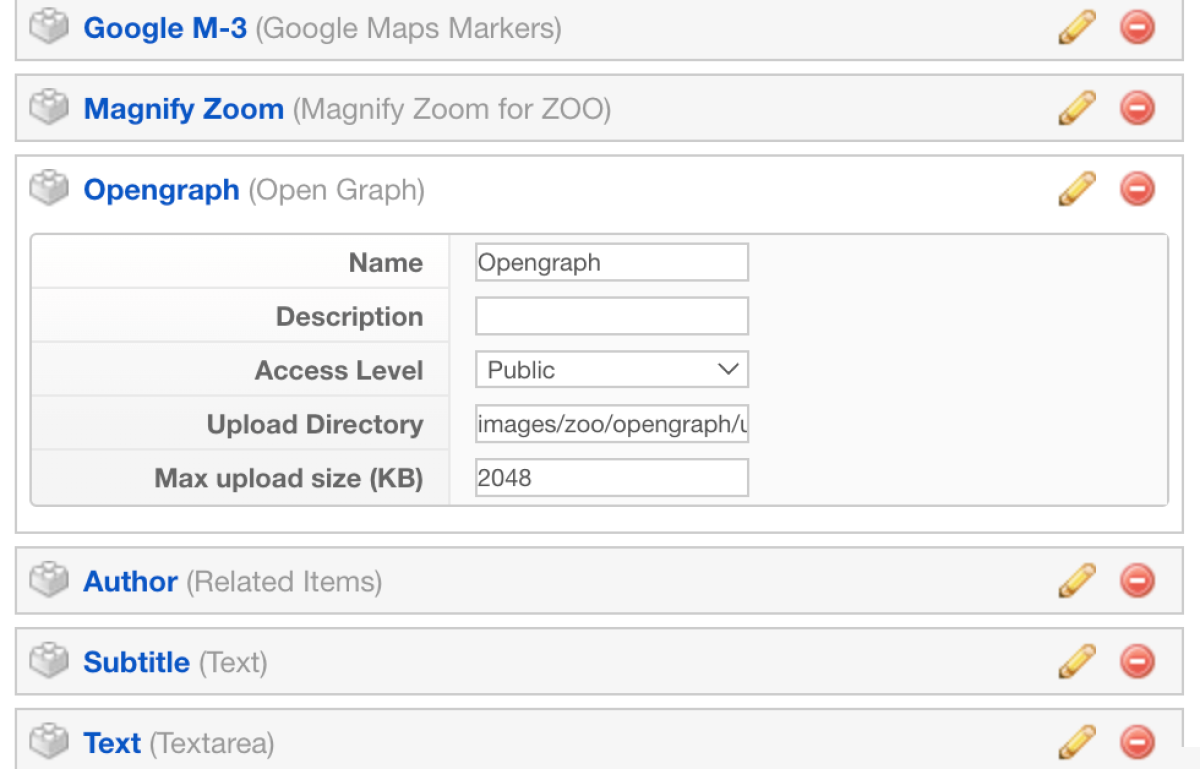Edit the Author element via pencil icon

[x=1076, y=580]
